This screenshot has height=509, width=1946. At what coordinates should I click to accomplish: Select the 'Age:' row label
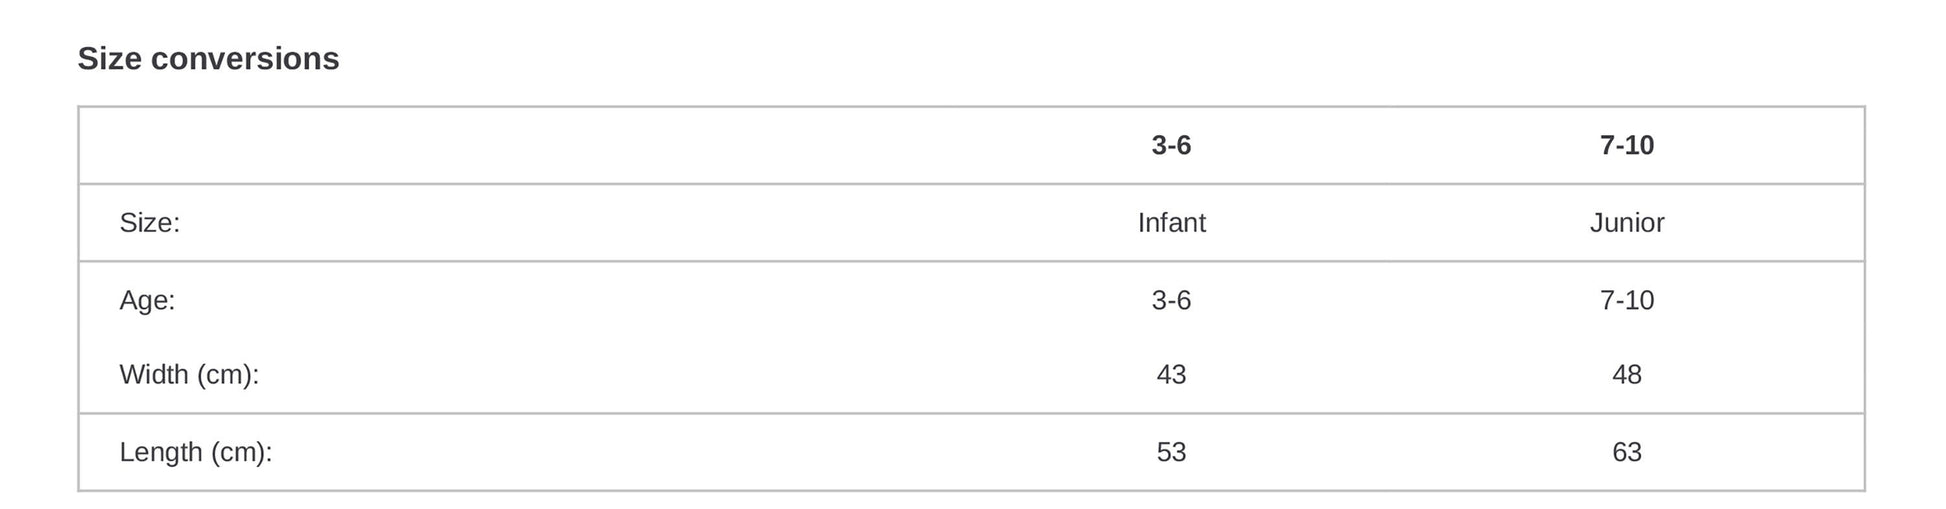click(147, 300)
